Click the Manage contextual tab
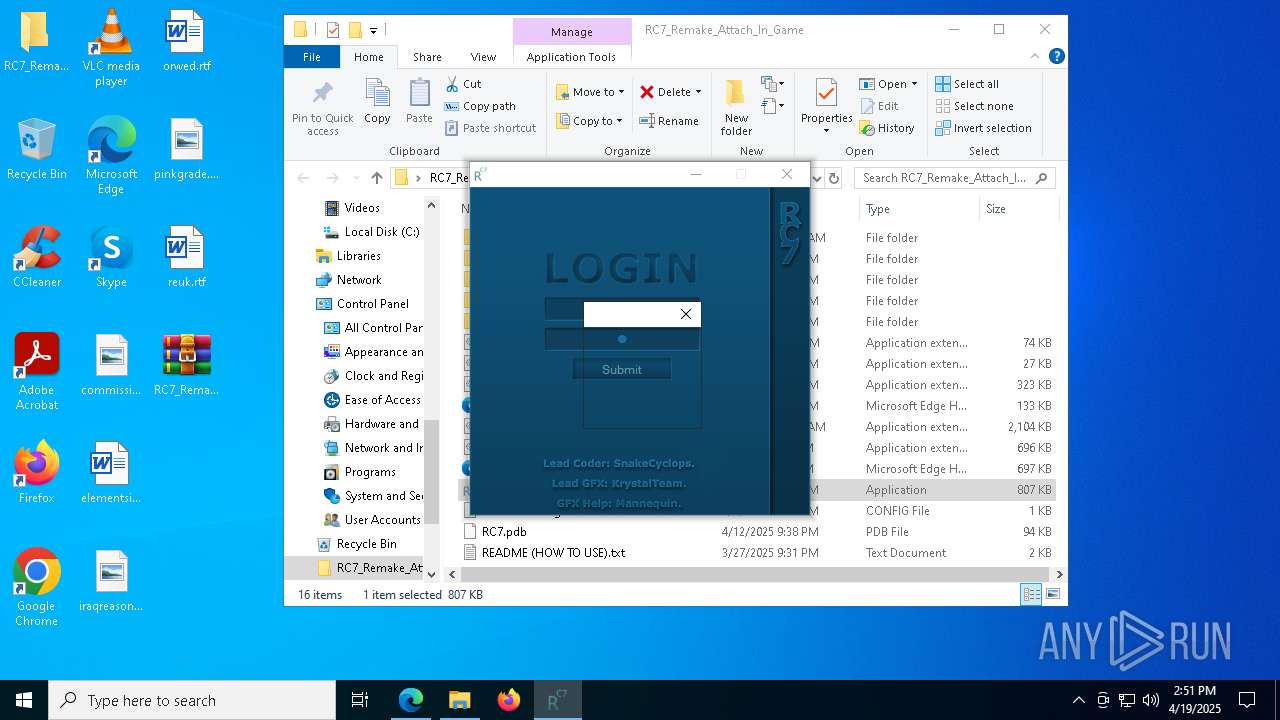1280x720 pixels. coord(571,32)
